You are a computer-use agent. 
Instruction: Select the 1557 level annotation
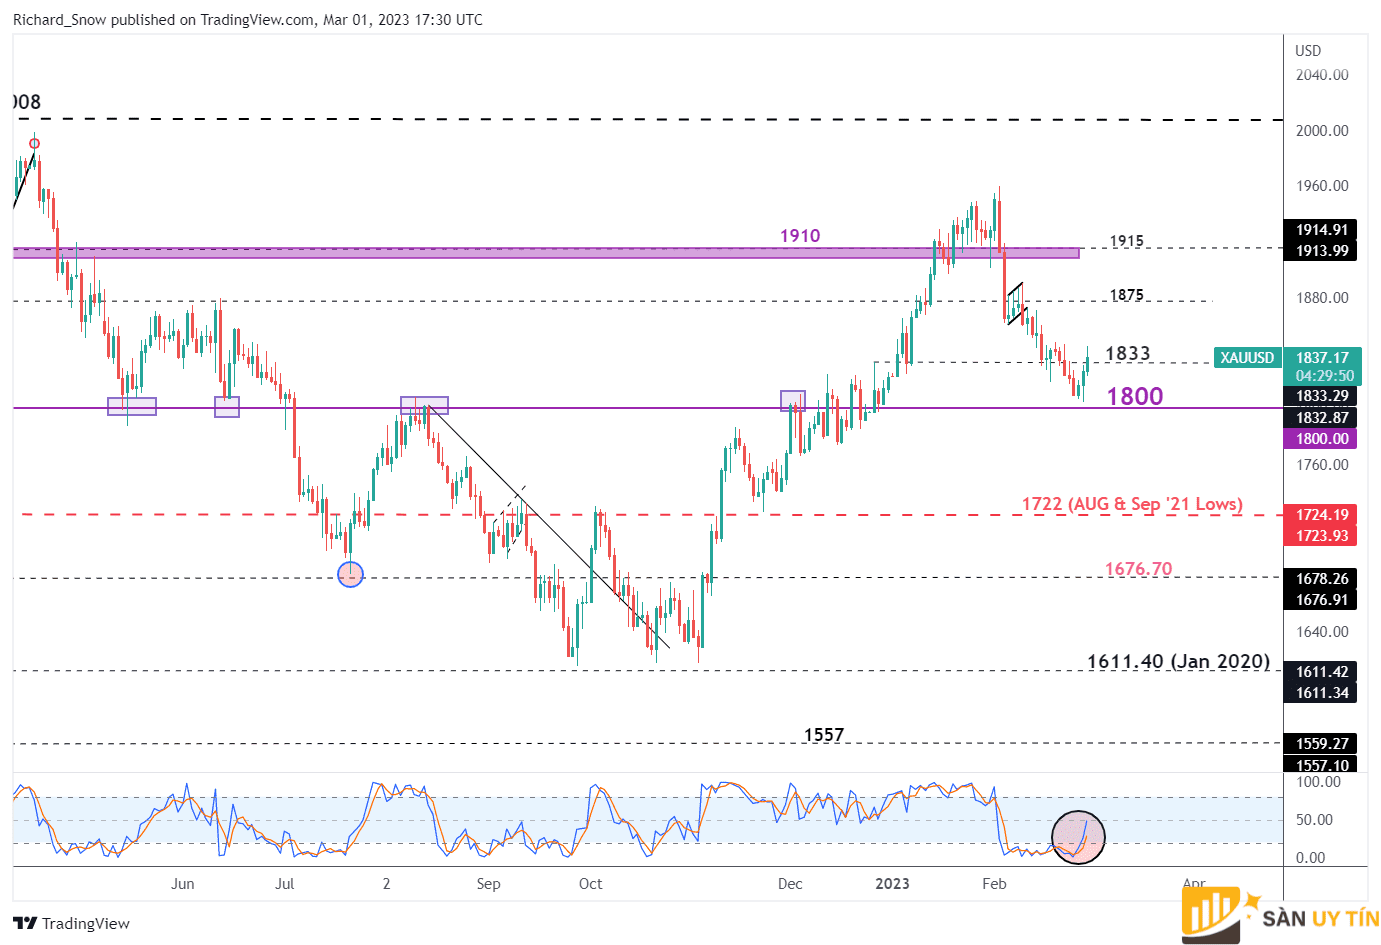point(824,735)
